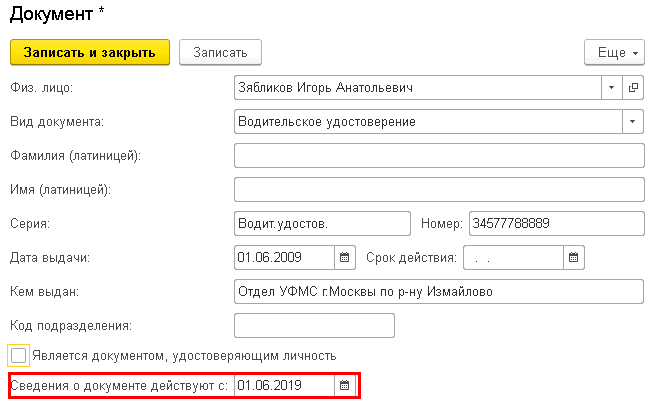Toggle Является документом, удостоверяющим личность checkbox
The image size is (652, 417).
pyautogui.click(x=18, y=355)
